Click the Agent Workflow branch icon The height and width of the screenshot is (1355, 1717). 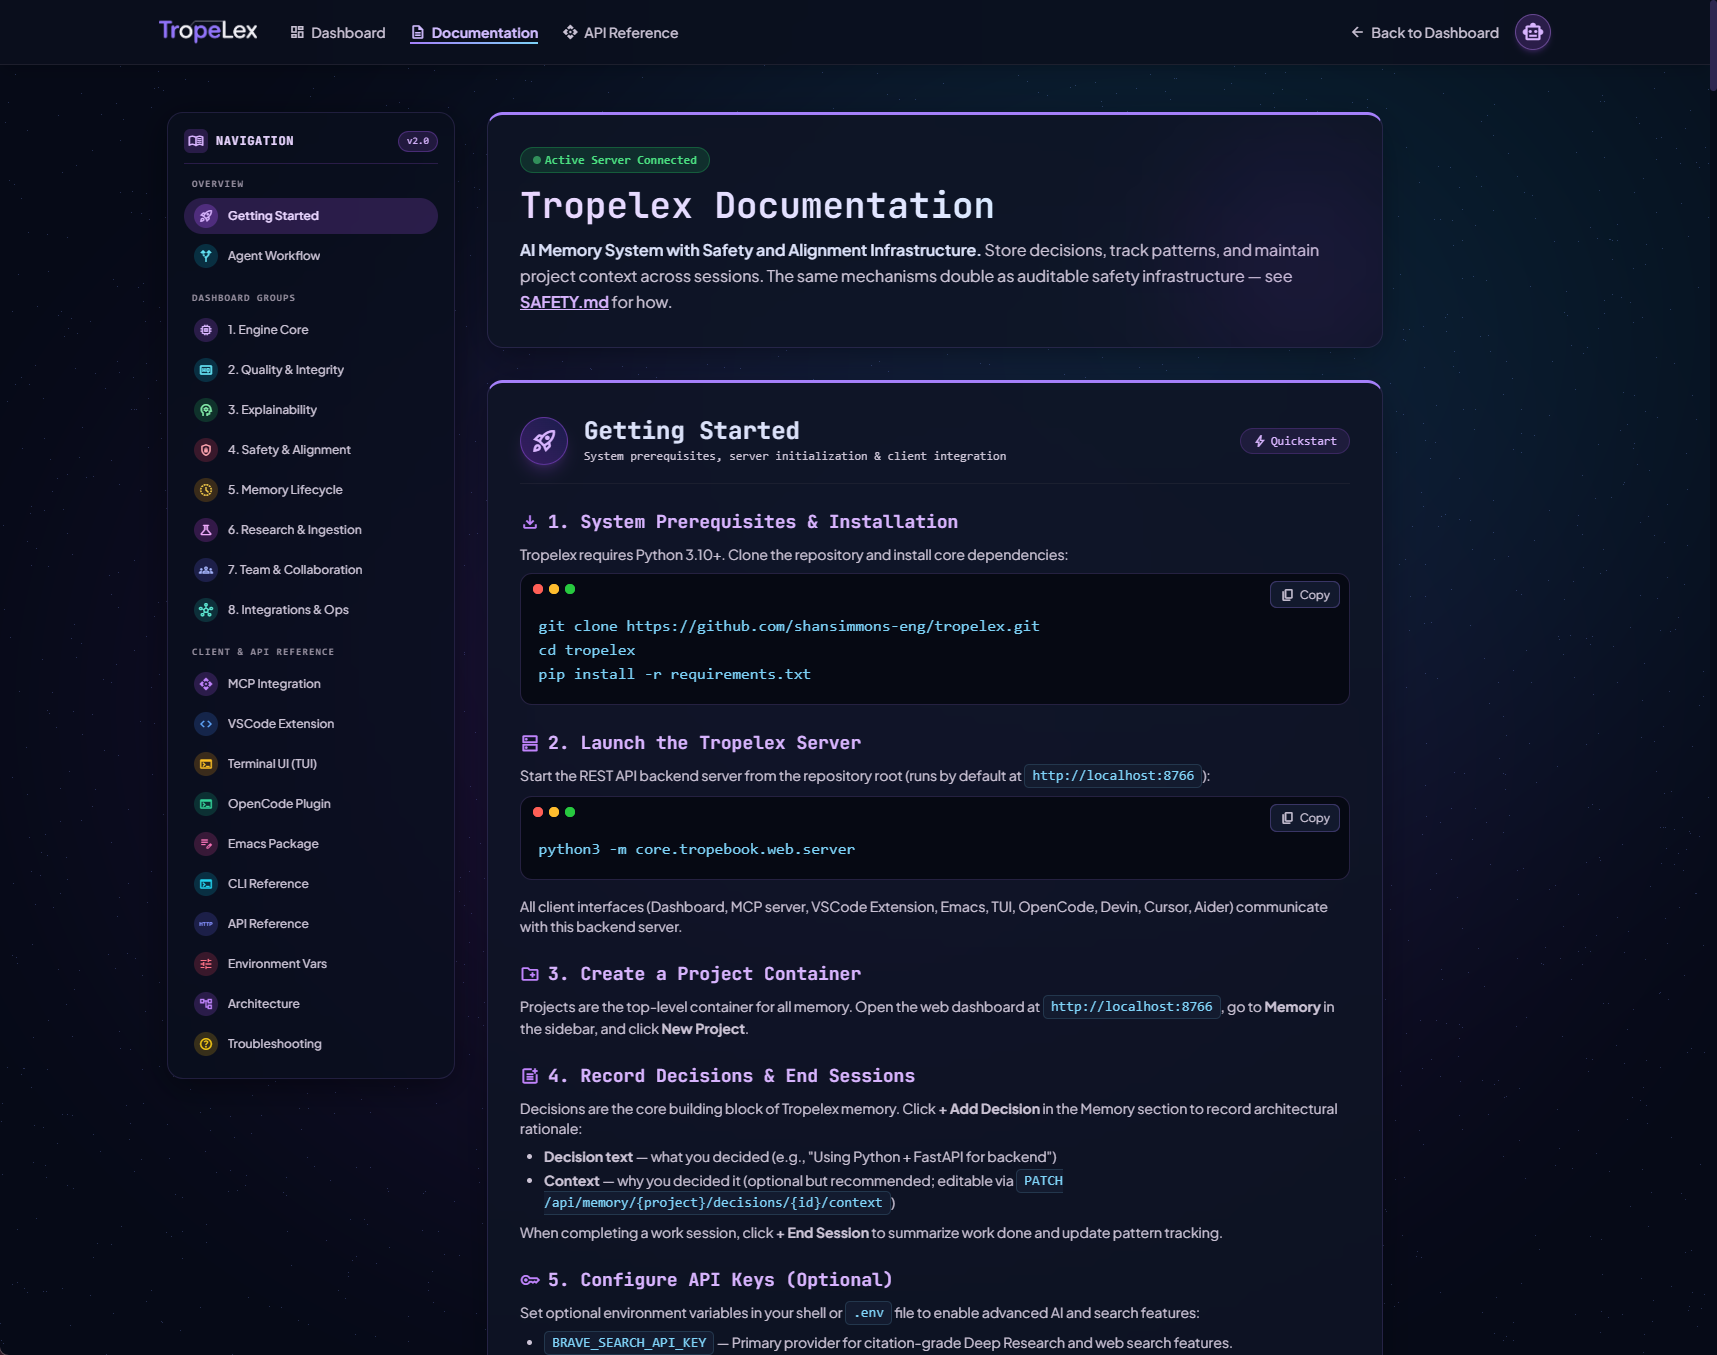click(x=206, y=256)
